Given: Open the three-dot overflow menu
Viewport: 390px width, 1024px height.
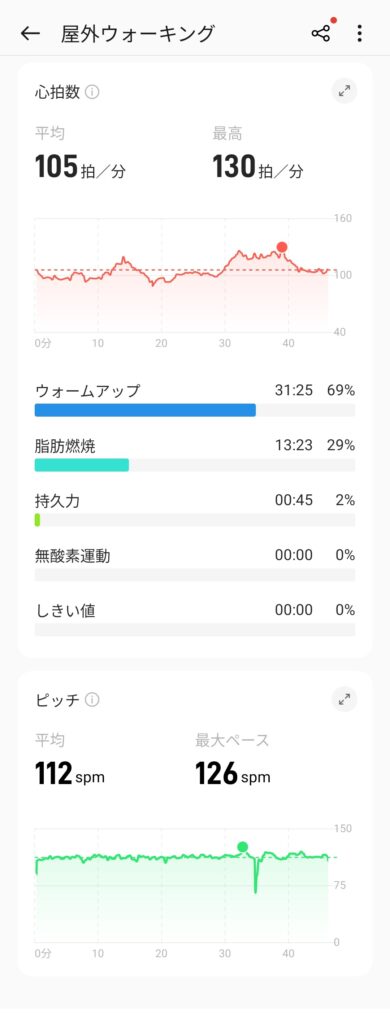Looking at the screenshot, I should pos(359,33).
